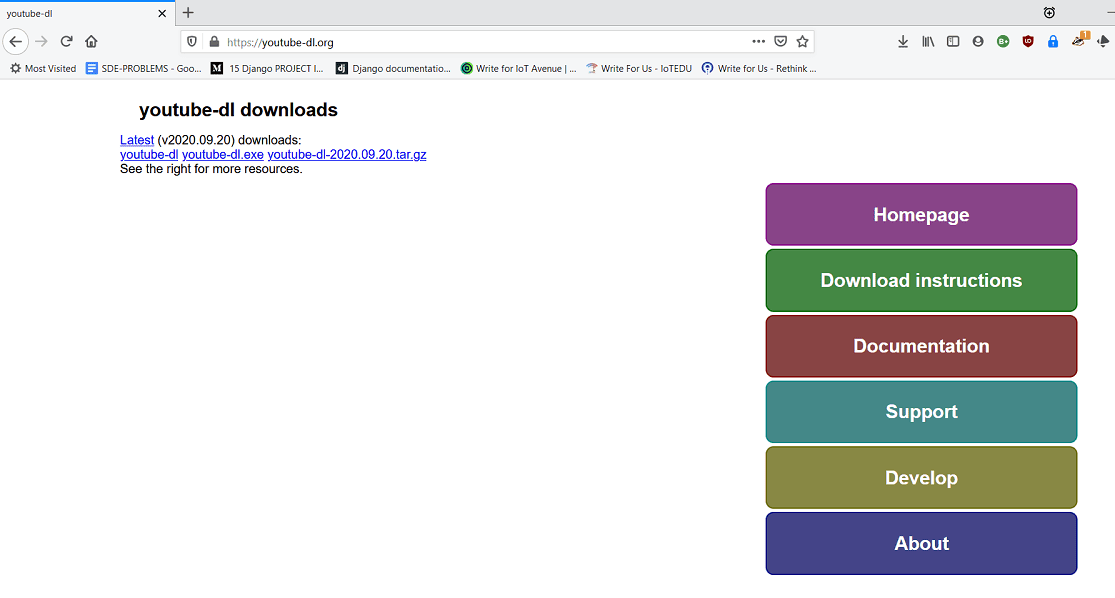The image size is (1115, 598).
Task: Open the tracking protection shield icon
Action: coord(192,42)
